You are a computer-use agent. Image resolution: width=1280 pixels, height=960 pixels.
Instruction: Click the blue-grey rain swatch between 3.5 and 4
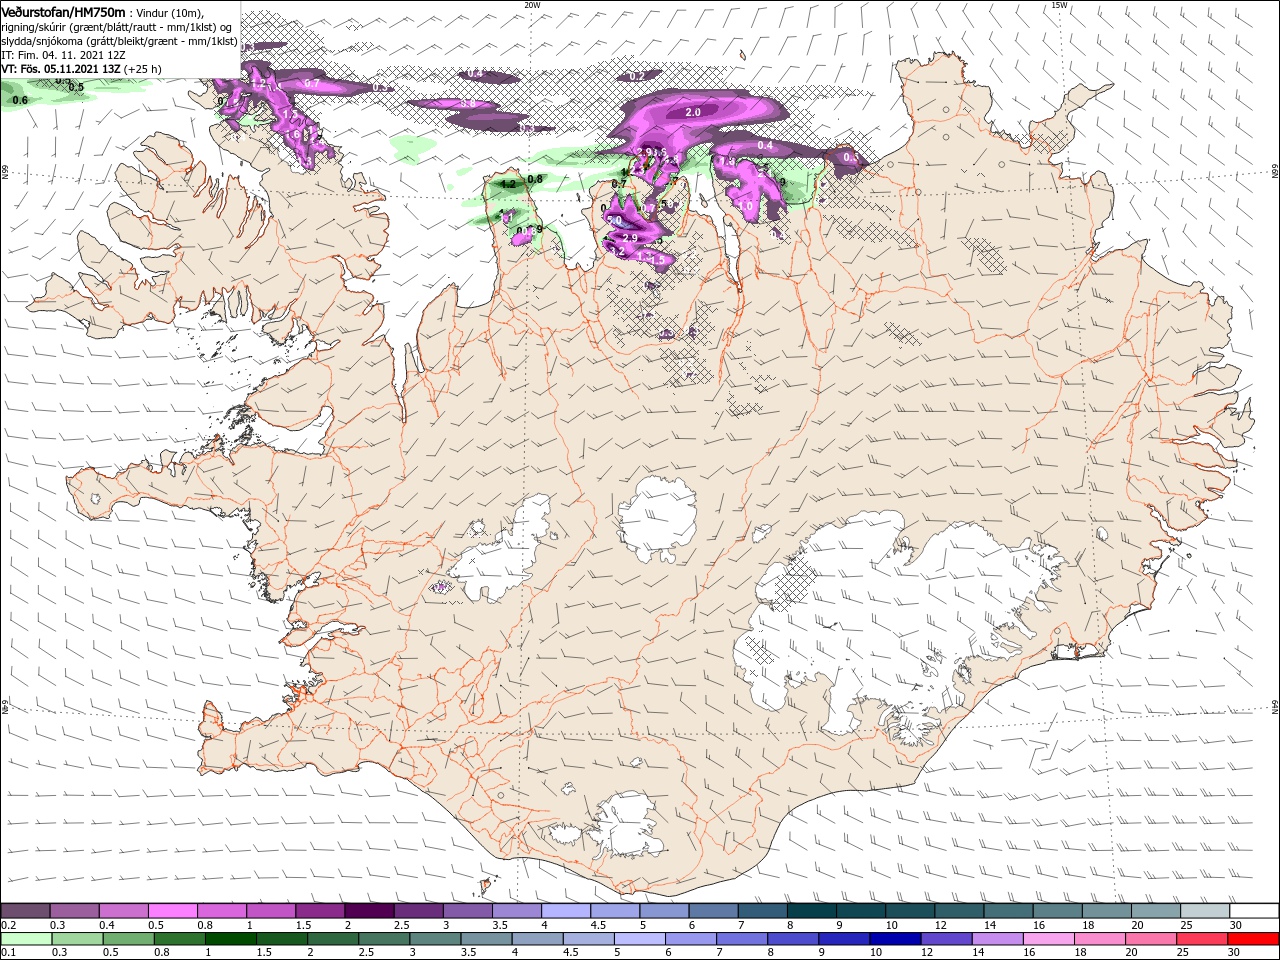click(485, 939)
